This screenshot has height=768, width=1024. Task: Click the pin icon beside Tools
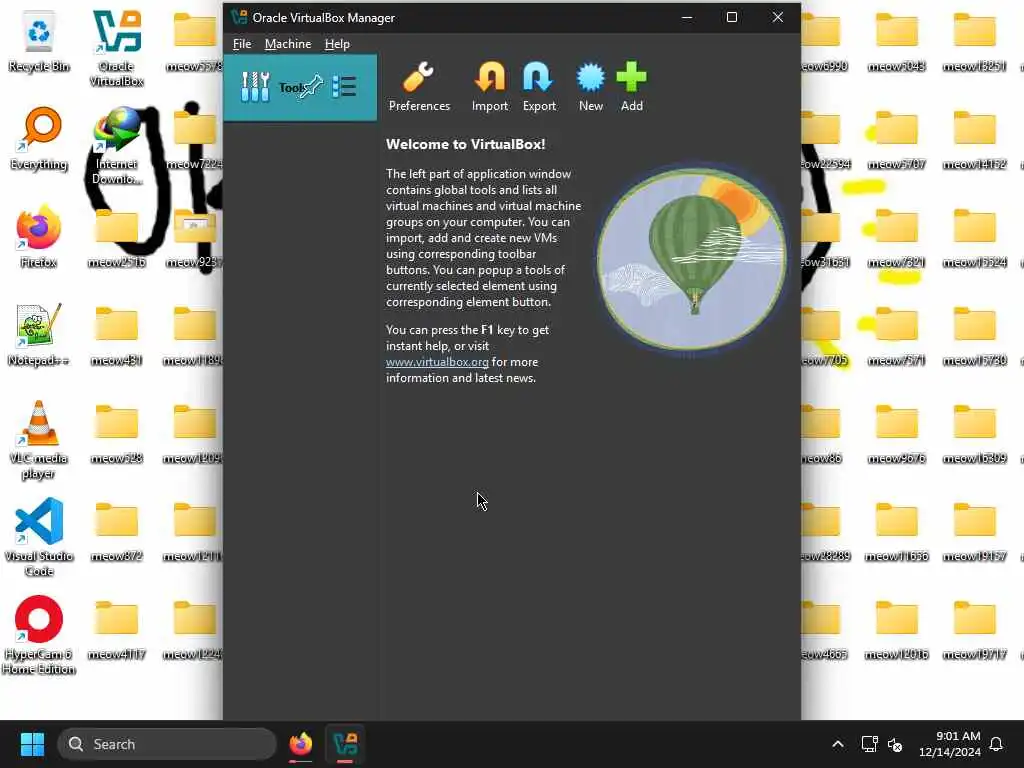click(311, 86)
